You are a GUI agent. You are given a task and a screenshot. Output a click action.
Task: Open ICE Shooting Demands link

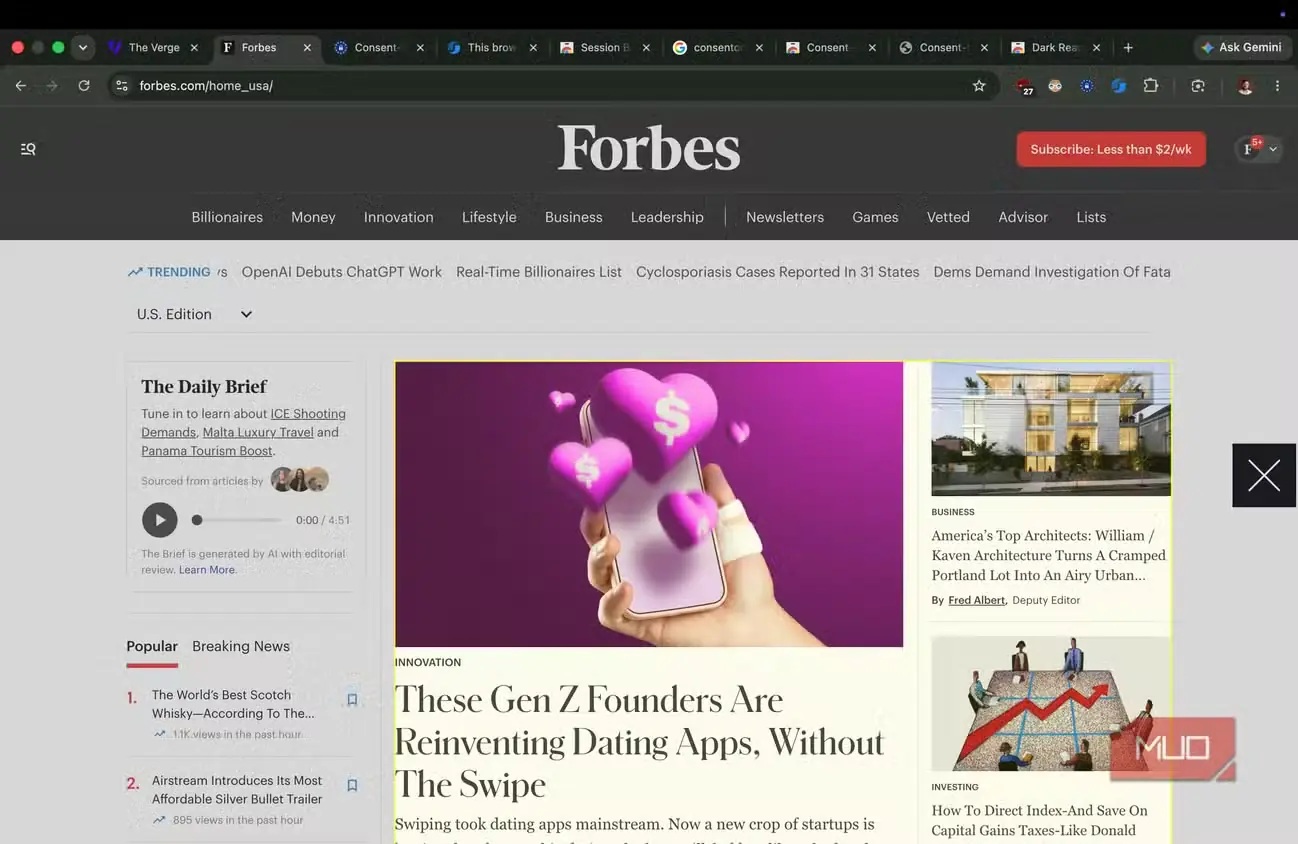tap(308, 414)
